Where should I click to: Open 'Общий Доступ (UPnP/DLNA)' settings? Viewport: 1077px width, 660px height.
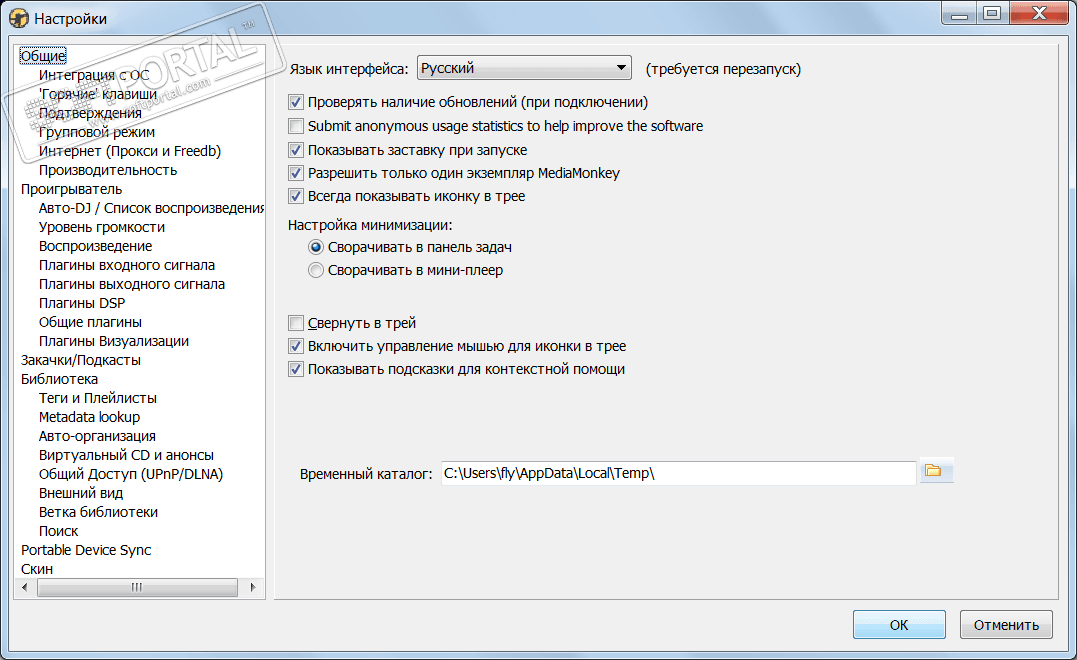[x=131, y=474]
